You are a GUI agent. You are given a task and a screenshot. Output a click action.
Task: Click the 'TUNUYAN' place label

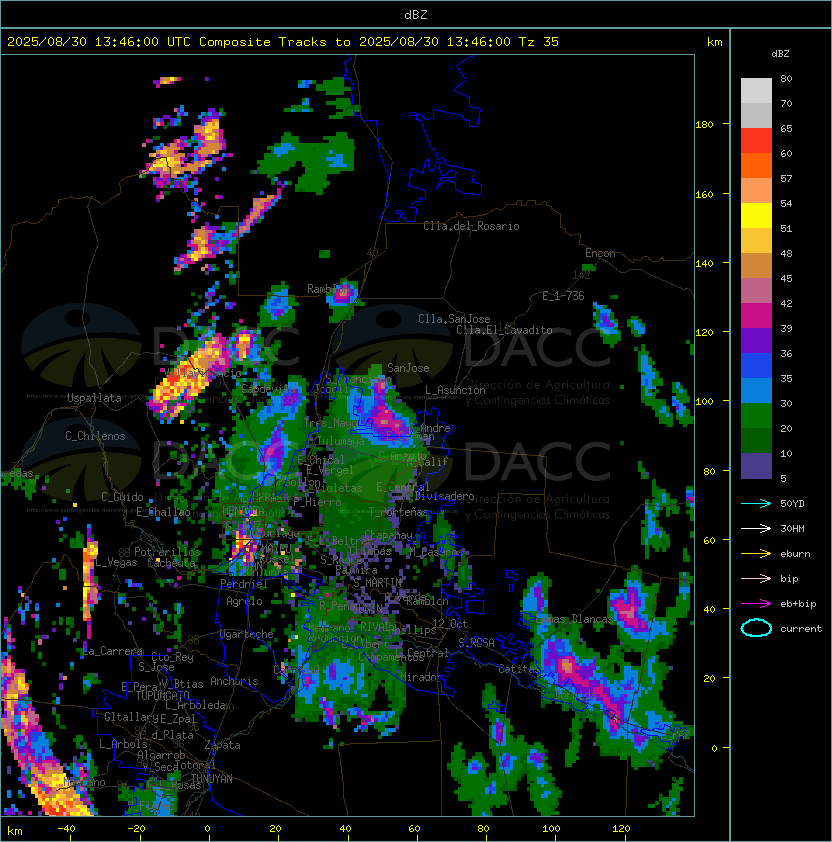click(x=212, y=779)
